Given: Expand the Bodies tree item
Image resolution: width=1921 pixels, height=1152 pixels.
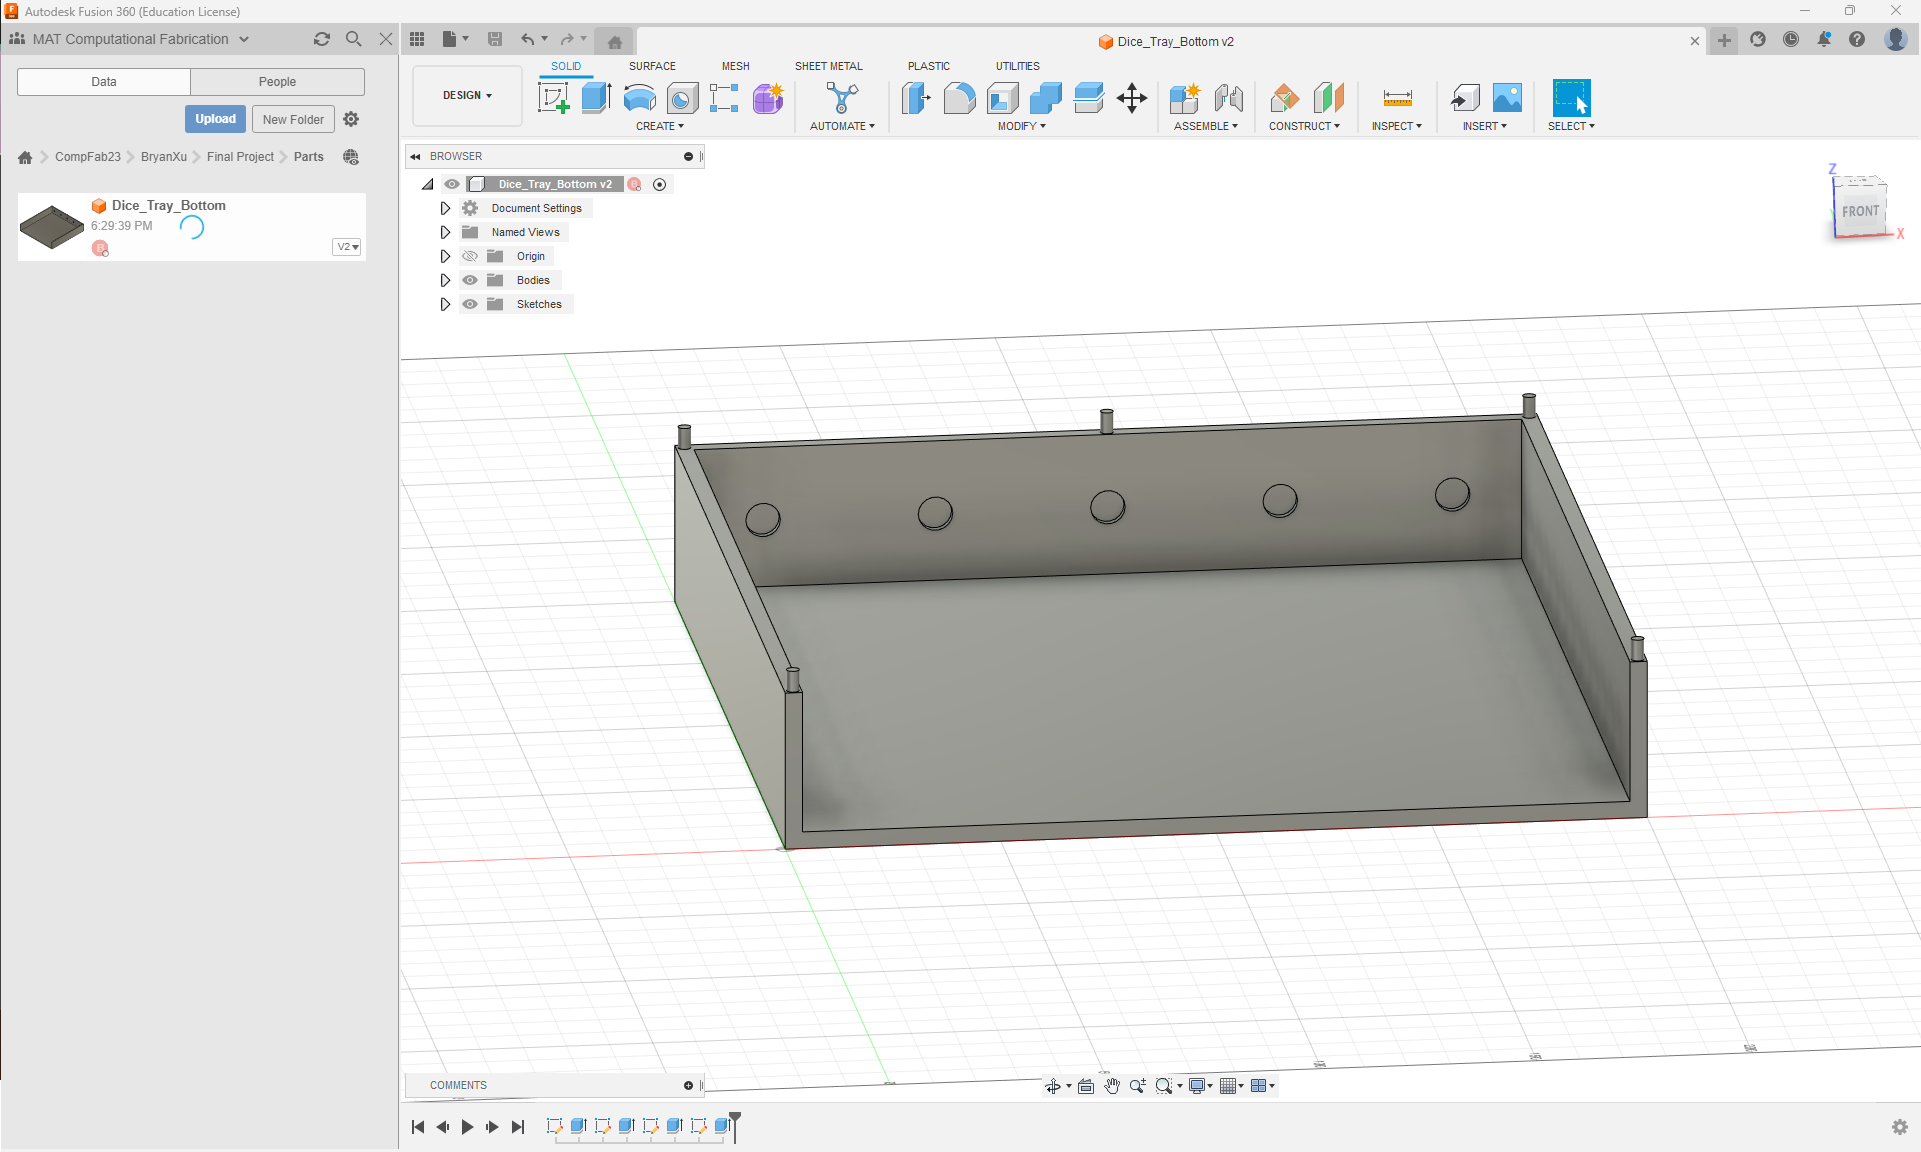Looking at the screenshot, I should point(446,280).
